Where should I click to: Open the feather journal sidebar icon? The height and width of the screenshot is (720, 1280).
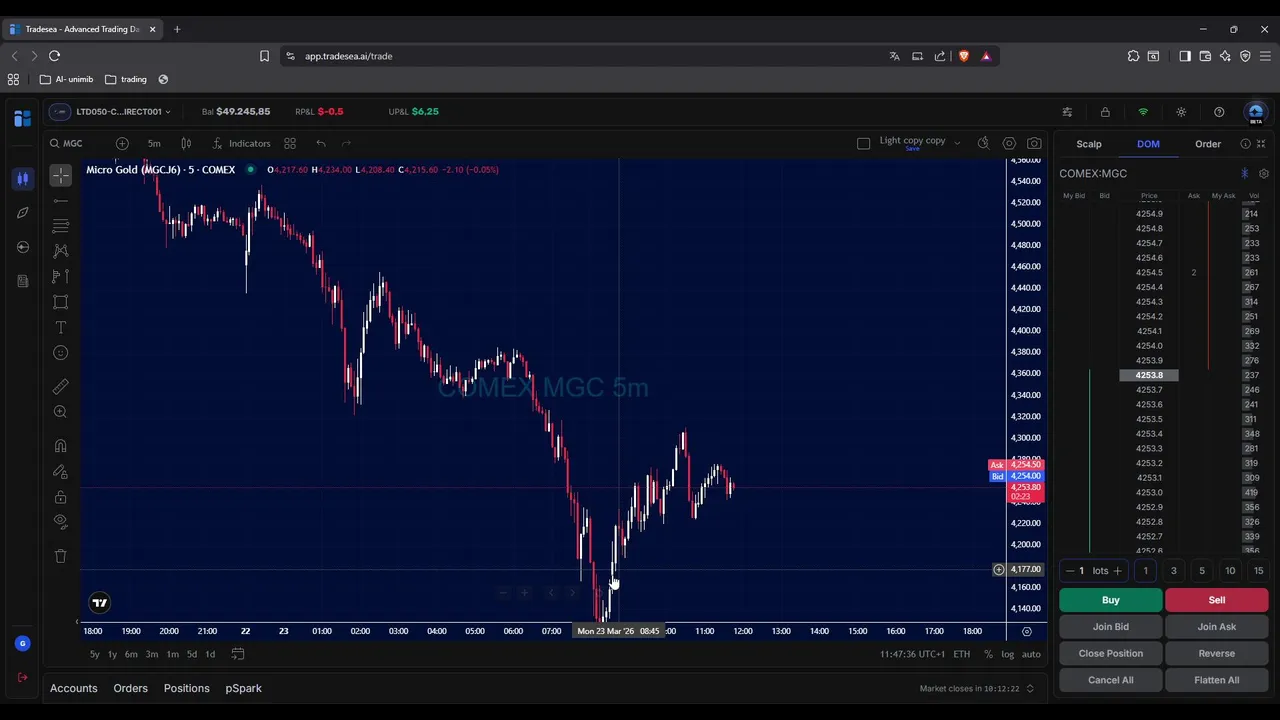[x=22, y=213]
